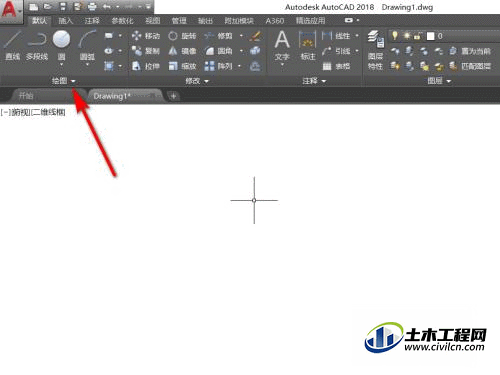Image resolution: width=500 pixels, height=375 pixels.
Task: Click the [俯视] view control label
Action: 20,113
